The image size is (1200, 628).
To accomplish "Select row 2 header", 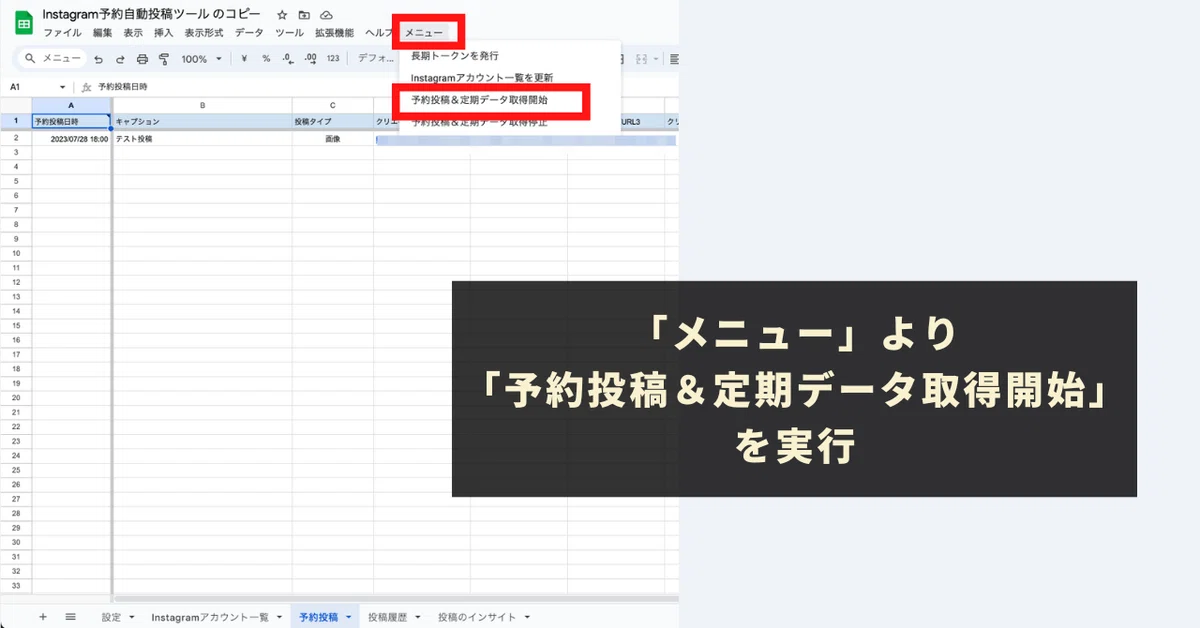I will click(x=15, y=138).
